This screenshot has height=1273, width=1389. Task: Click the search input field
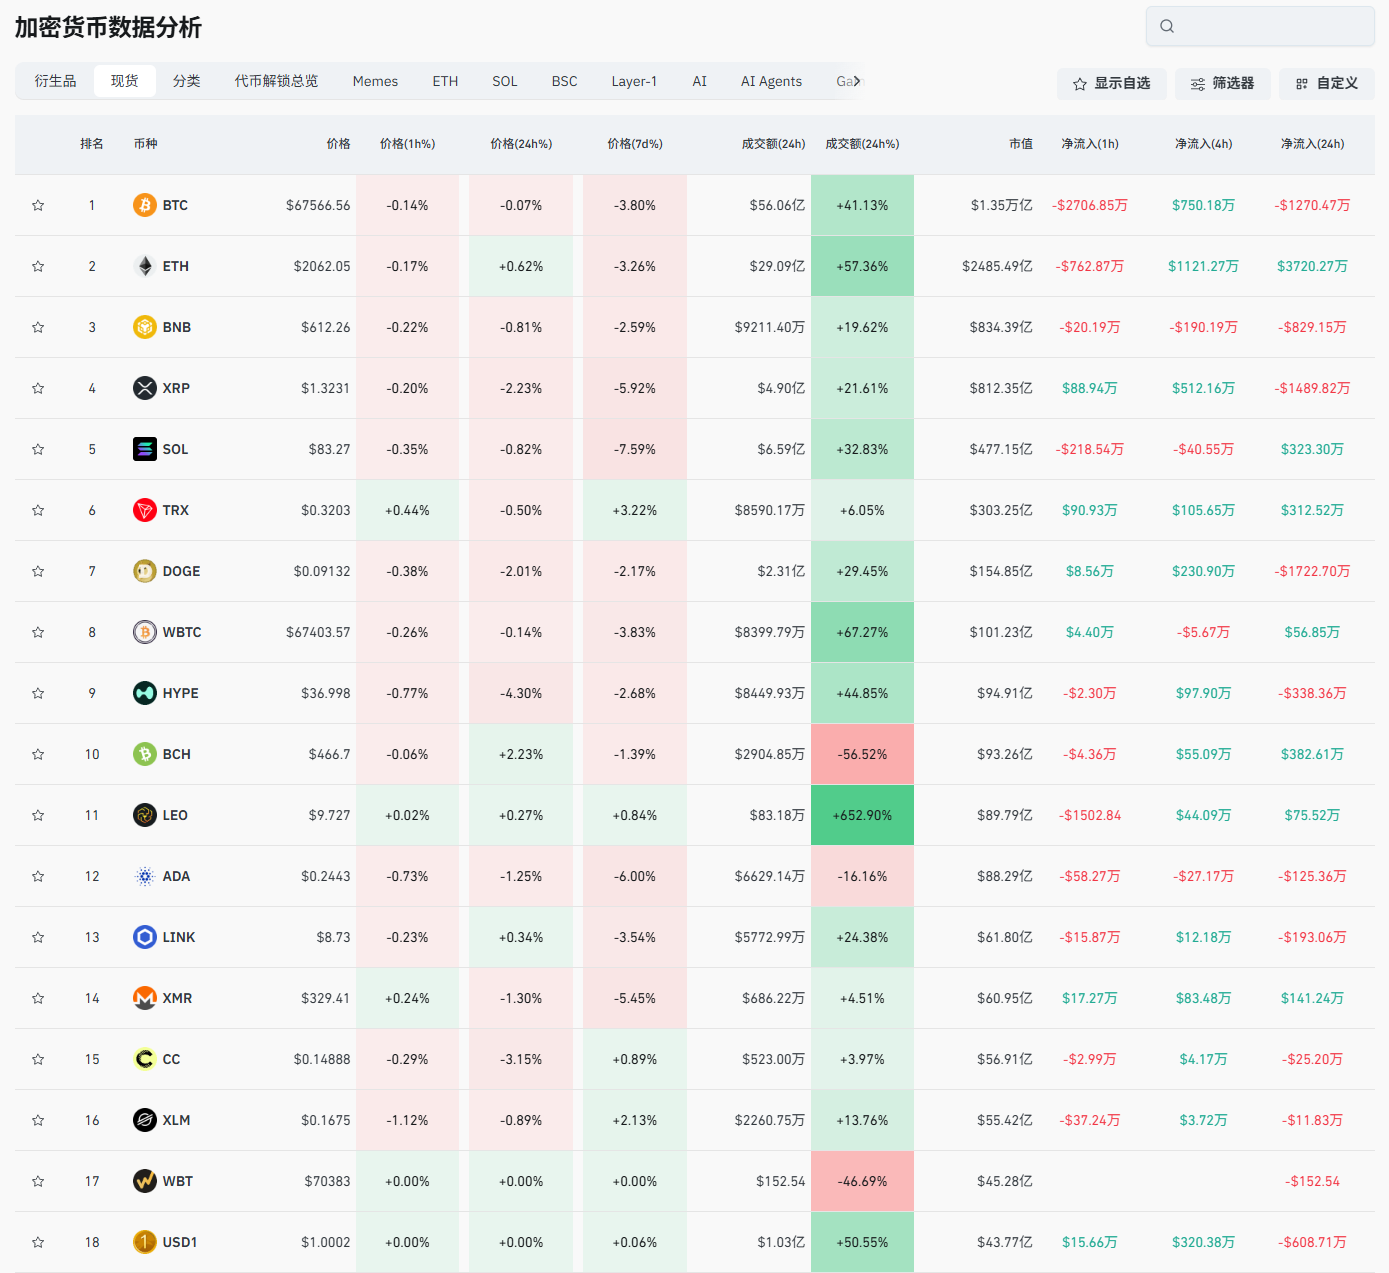[x=1270, y=26]
